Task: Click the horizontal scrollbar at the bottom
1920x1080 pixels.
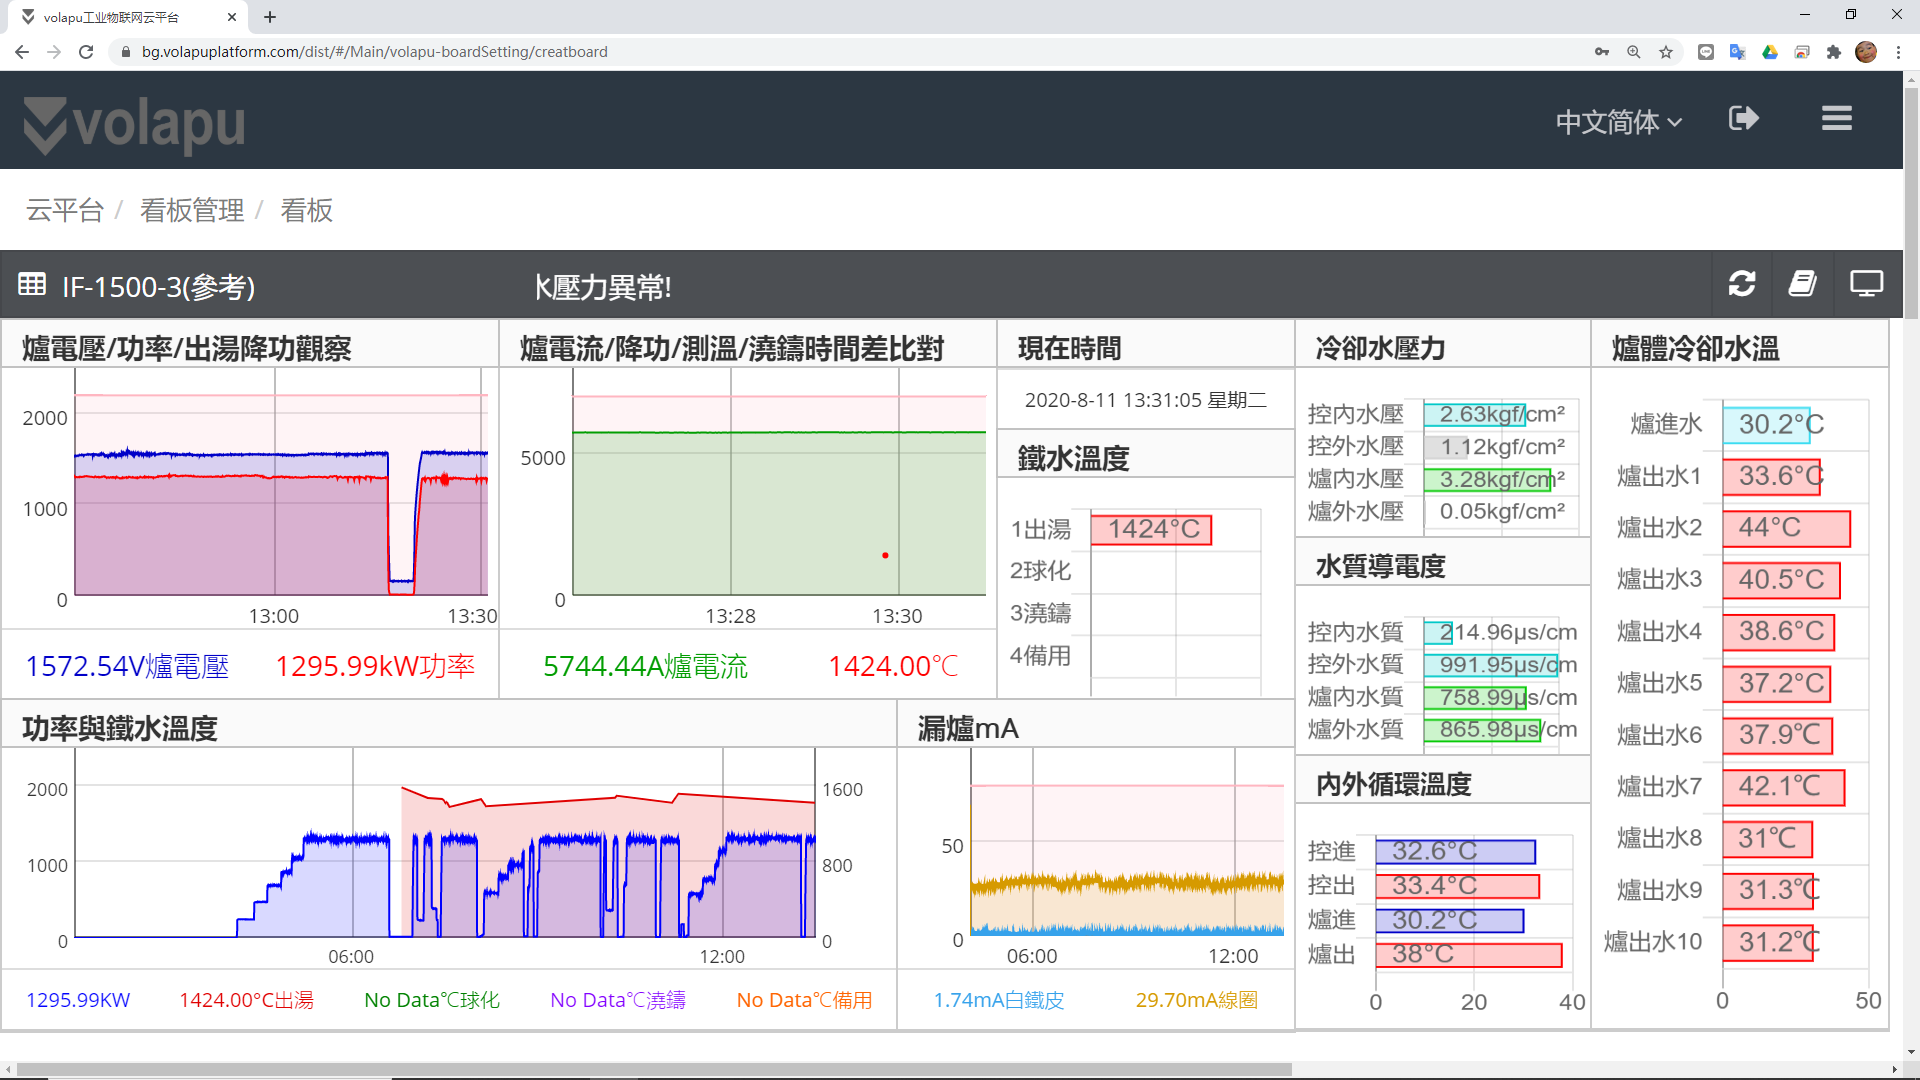Action: pyautogui.click(x=654, y=1069)
